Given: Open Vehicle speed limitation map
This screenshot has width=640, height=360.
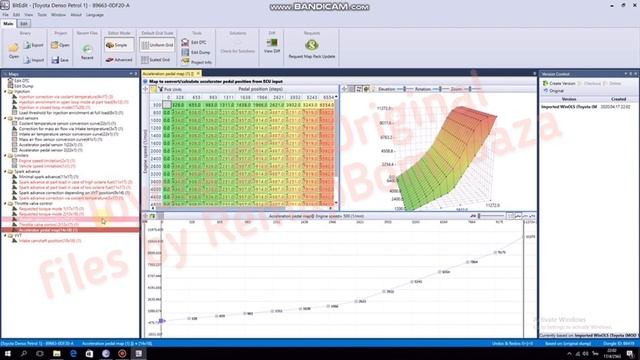Looking at the screenshot, I should click(47, 166).
